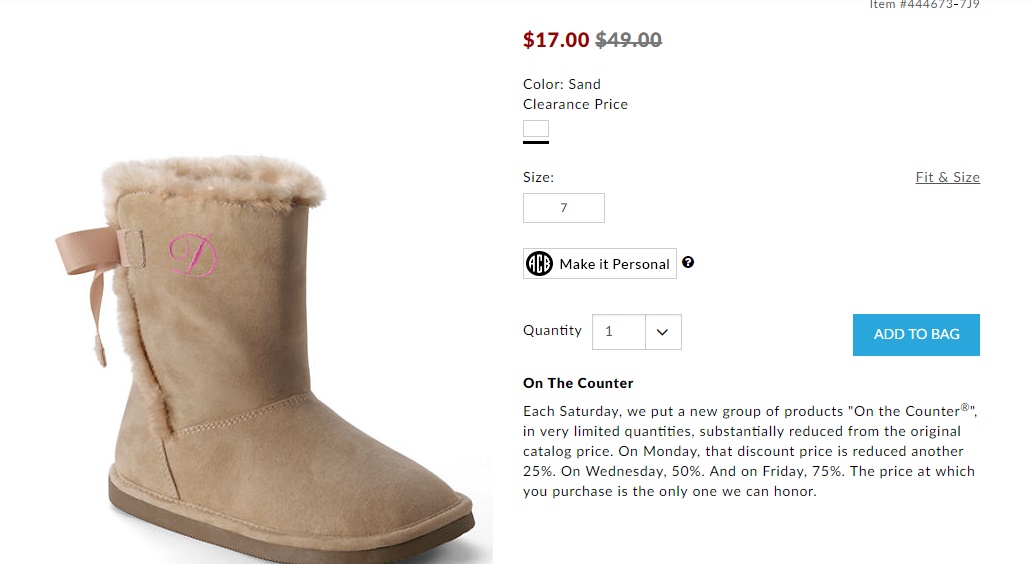Viewport: 1030px width, 564px height.
Task: Click the monogram circle icon
Action: pos(540,264)
